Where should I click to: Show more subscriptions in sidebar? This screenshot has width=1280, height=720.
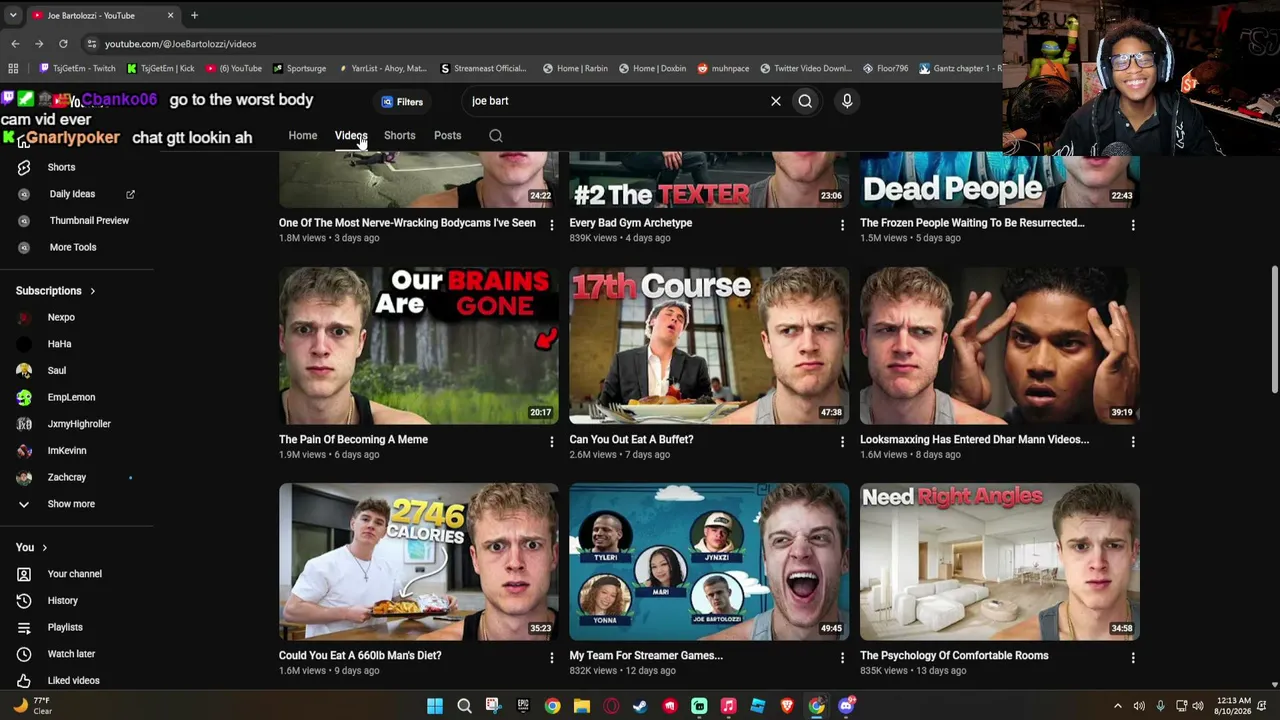pyautogui.click(x=72, y=504)
